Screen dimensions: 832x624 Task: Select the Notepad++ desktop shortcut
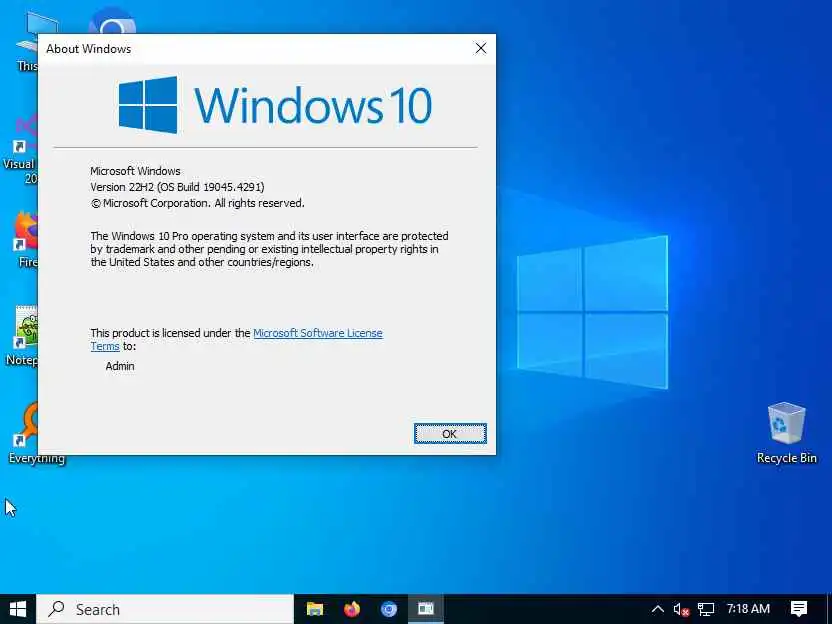point(22,336)
